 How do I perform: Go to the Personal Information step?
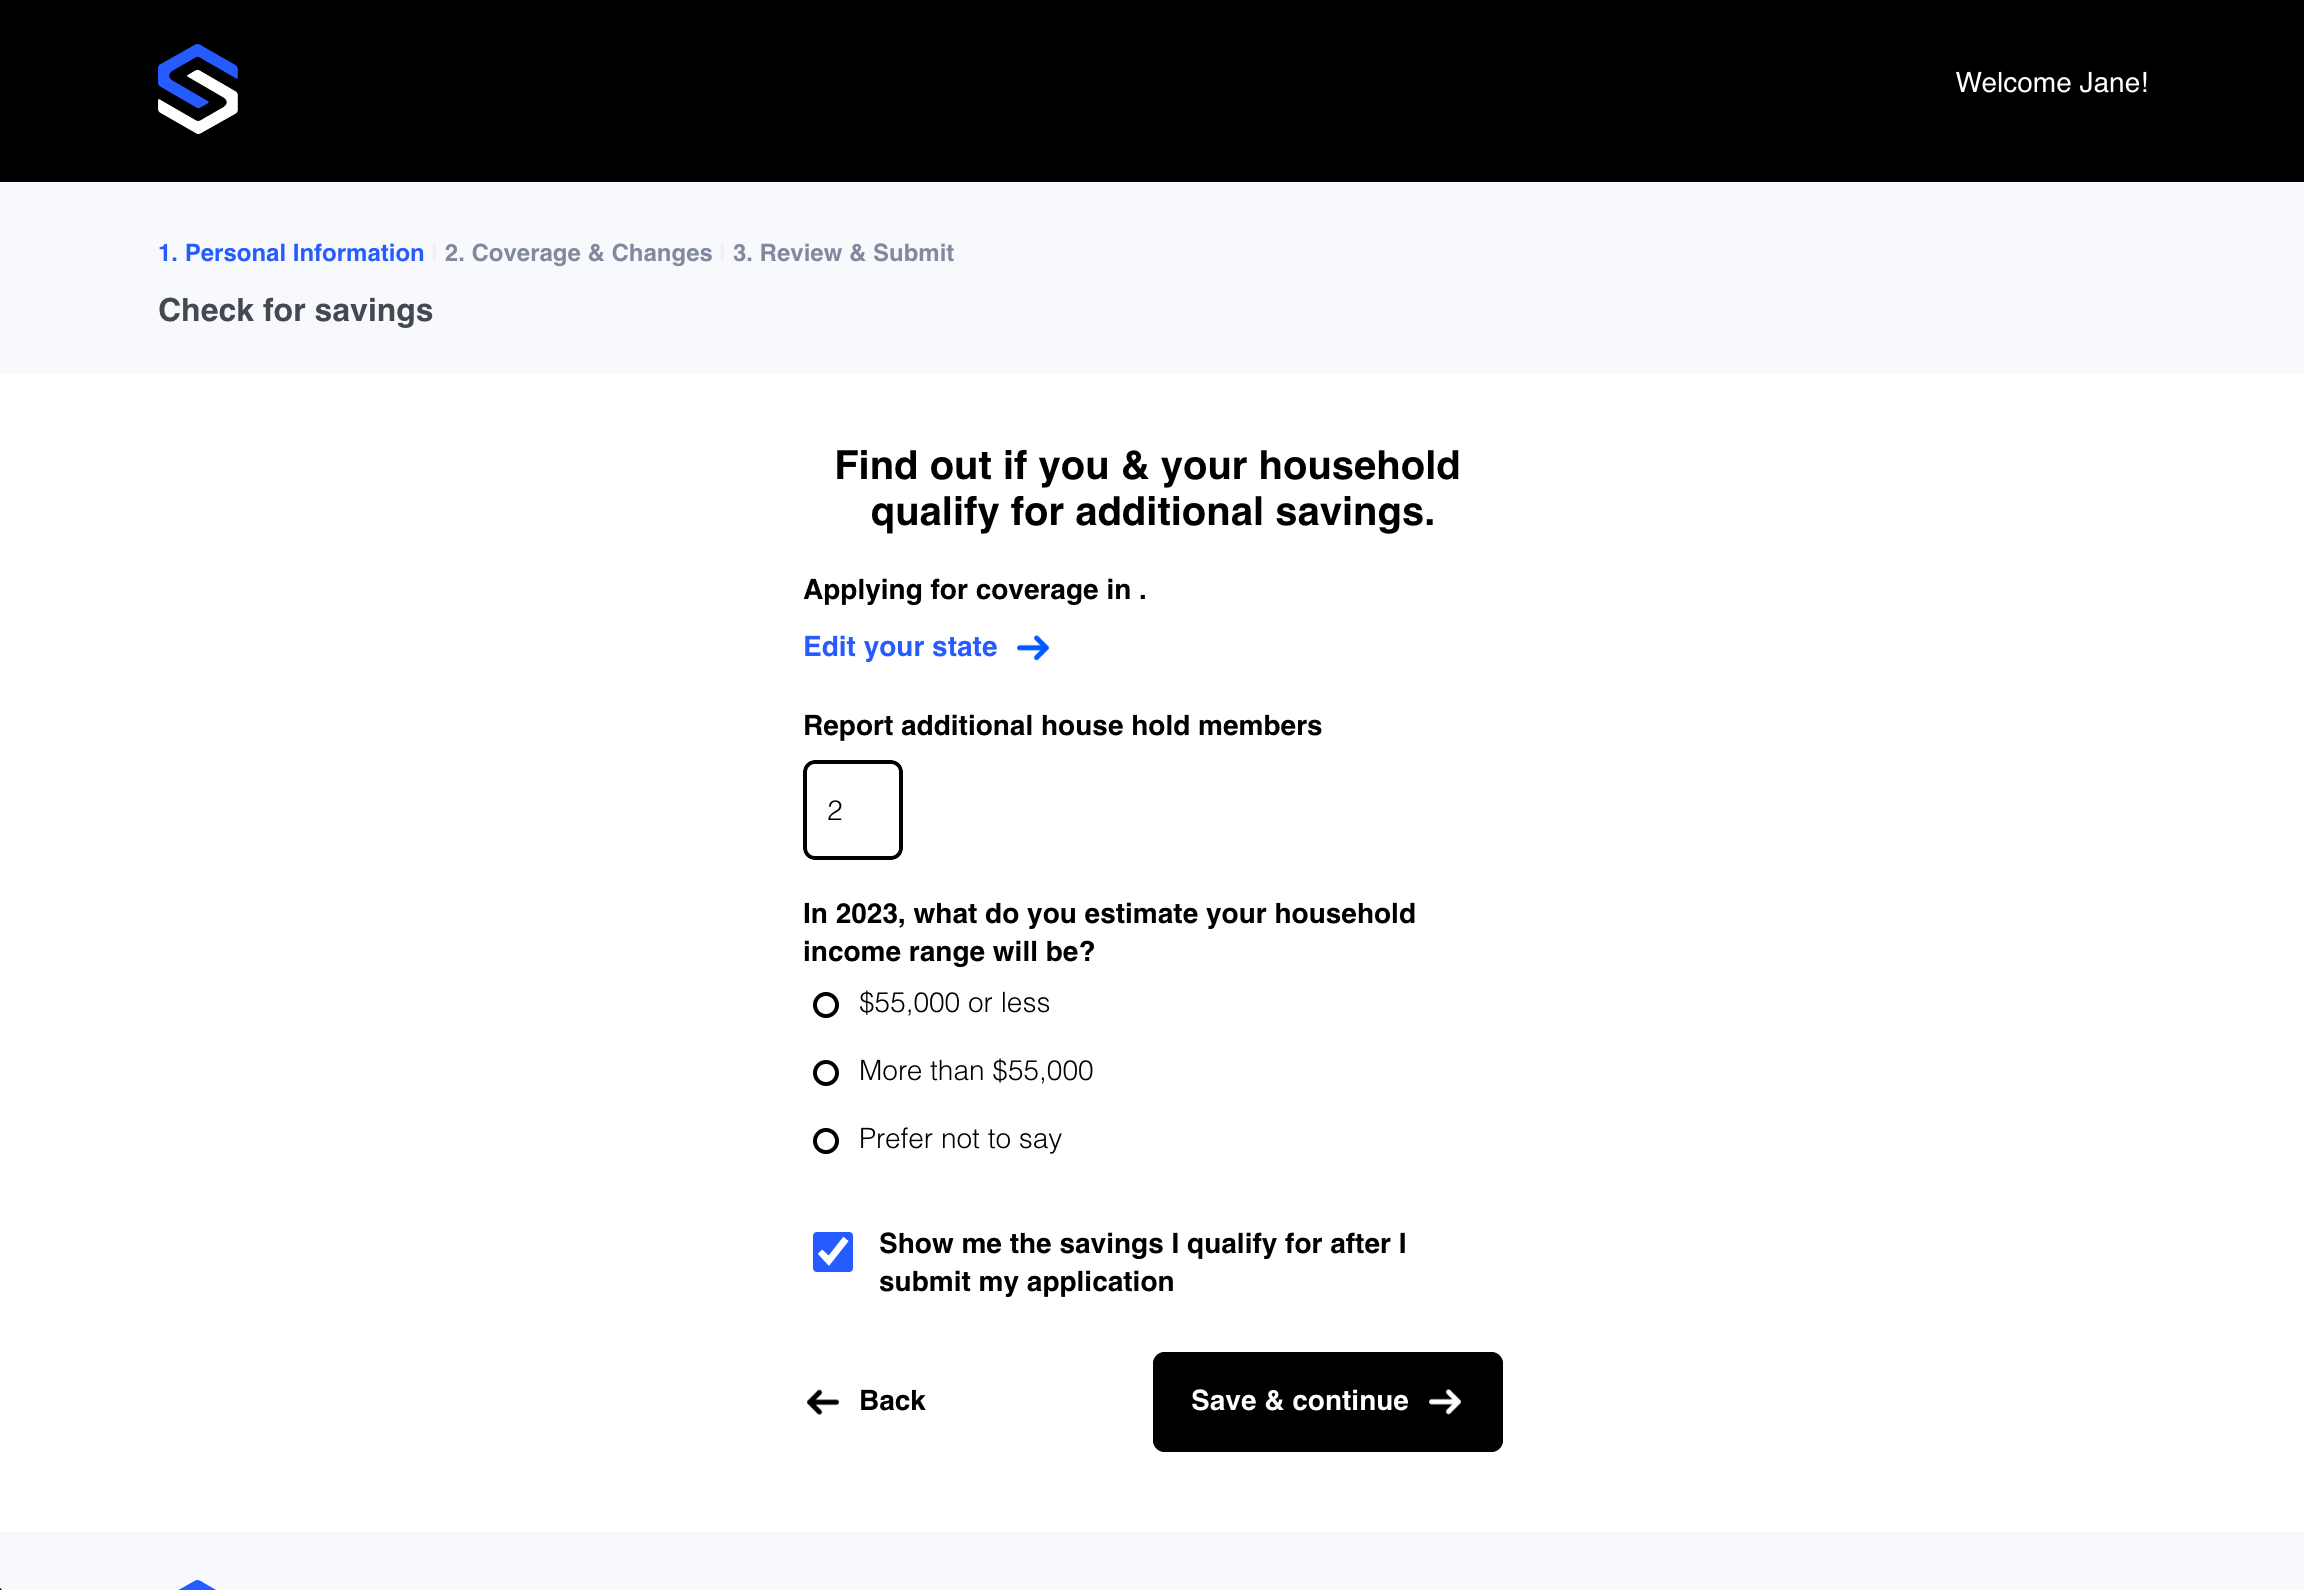coord(291,252)
